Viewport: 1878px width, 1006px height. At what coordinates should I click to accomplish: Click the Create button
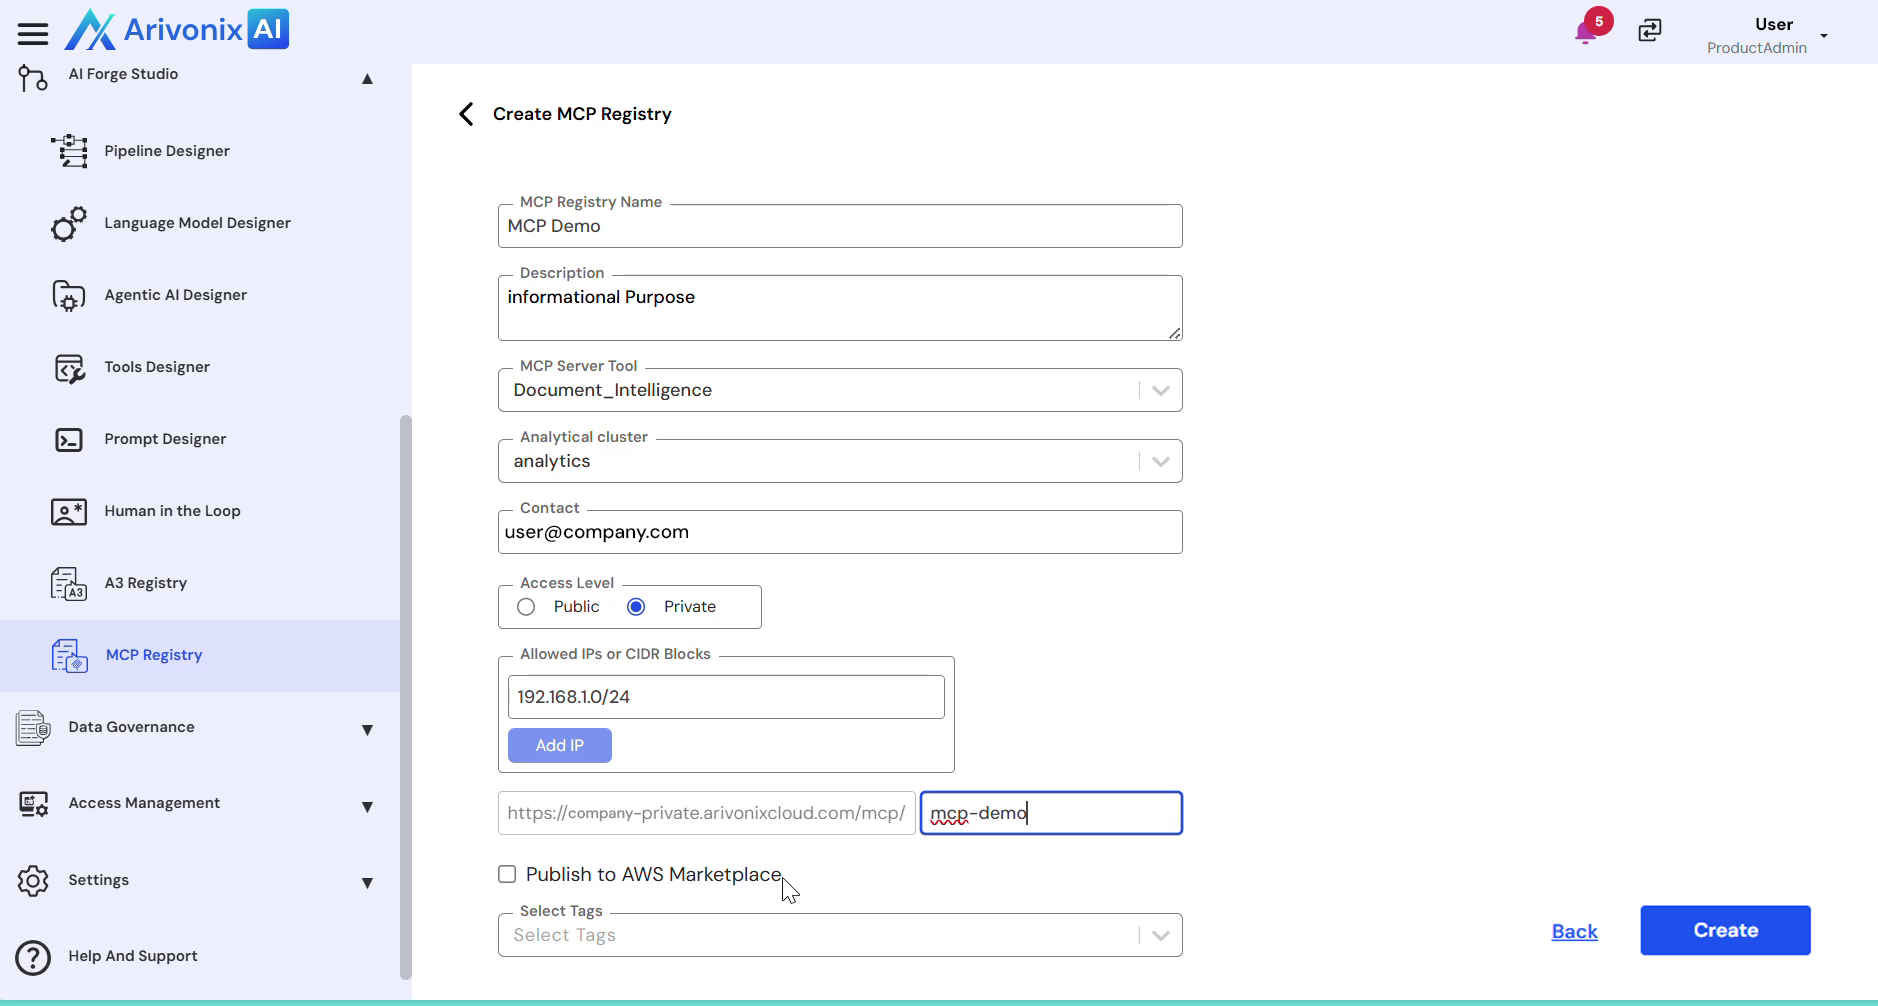[x=1725, y=930]
